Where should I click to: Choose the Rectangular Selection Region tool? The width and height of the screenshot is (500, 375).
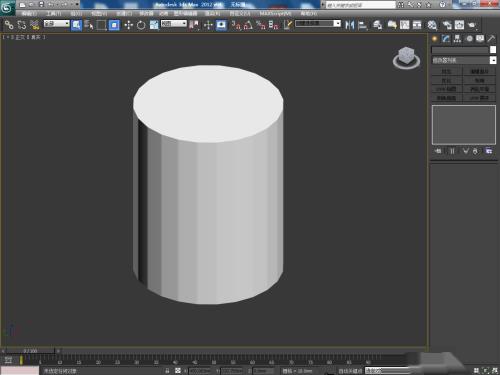(x=101, y=25)
